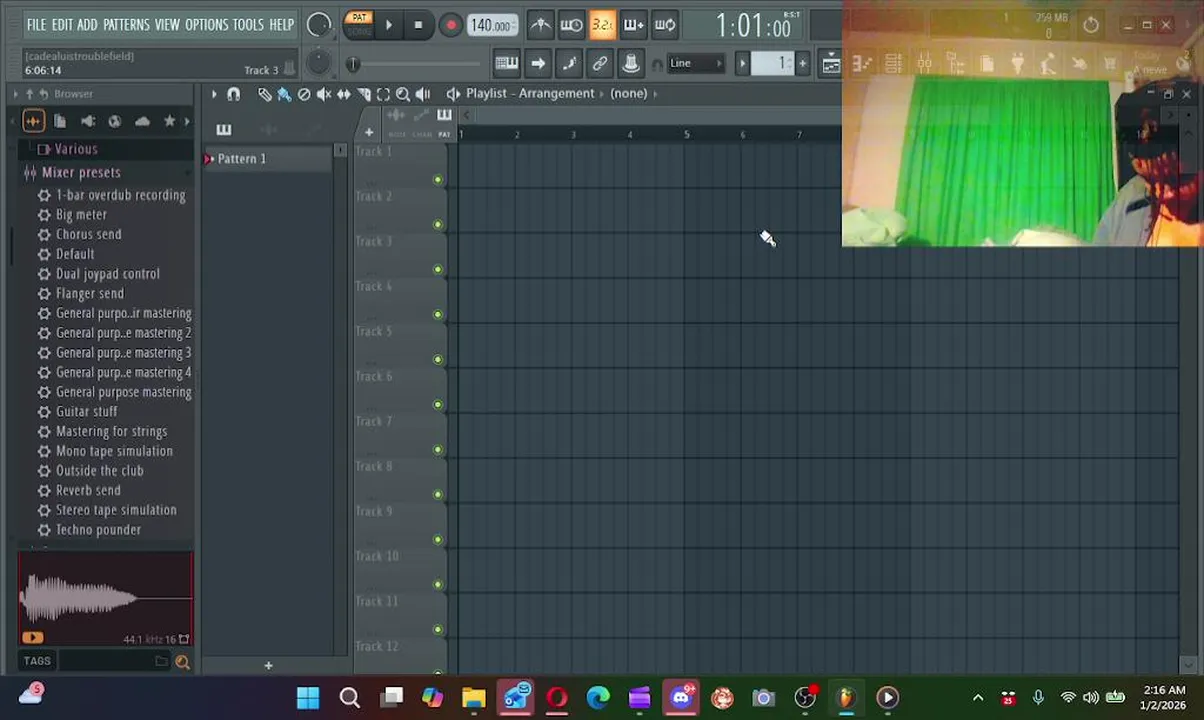
Task: Click the browser search magnifier
Action: click(182, 661)
